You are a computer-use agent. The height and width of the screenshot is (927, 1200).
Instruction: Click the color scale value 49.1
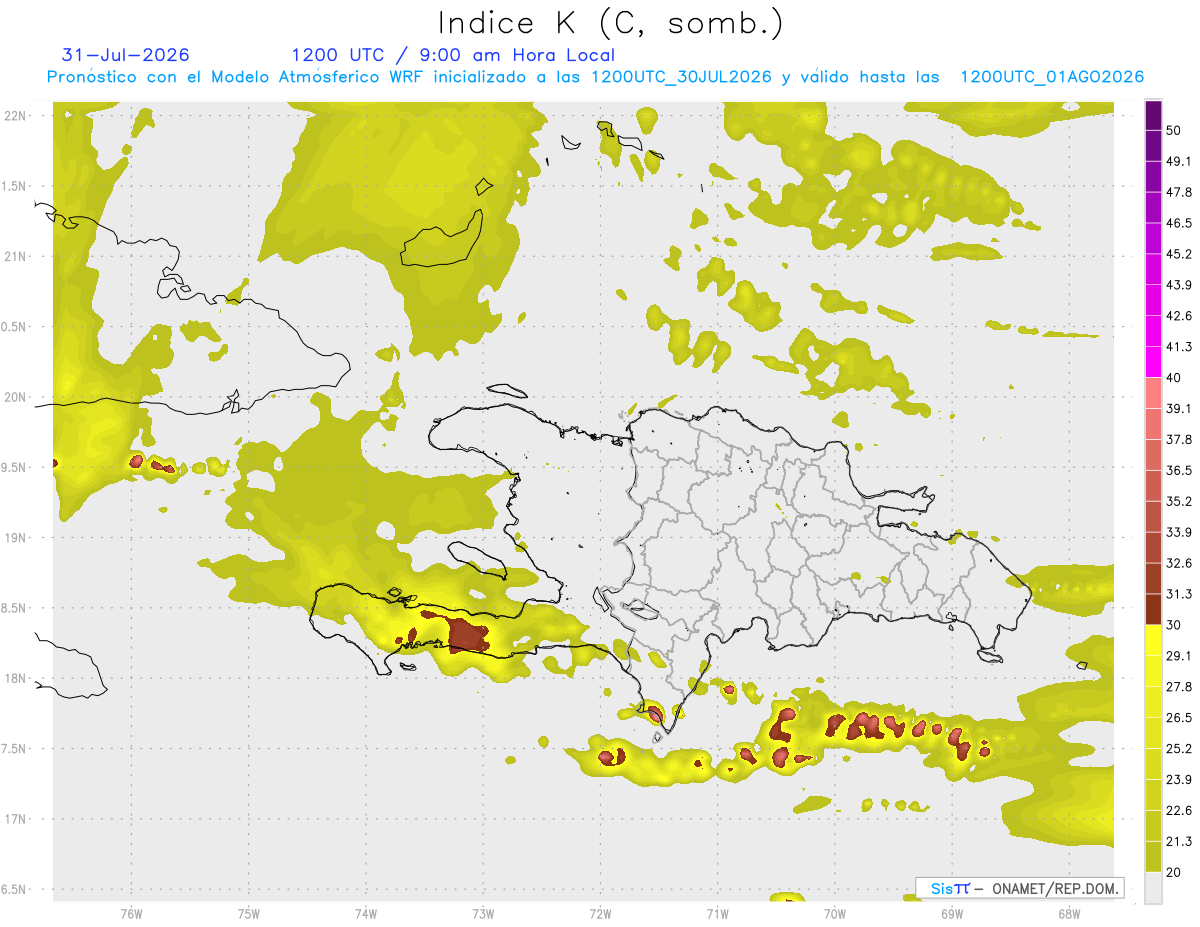pyautogui.click(x=1179, y=161)
